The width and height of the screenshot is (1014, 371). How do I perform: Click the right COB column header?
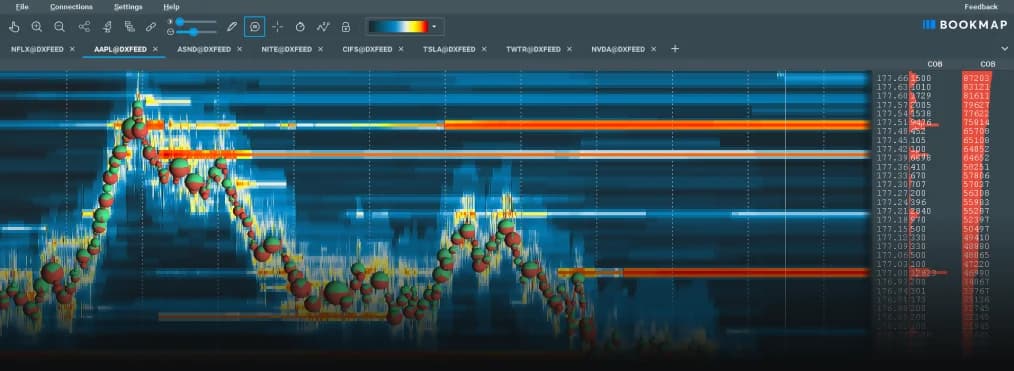[x=987, y=65]
